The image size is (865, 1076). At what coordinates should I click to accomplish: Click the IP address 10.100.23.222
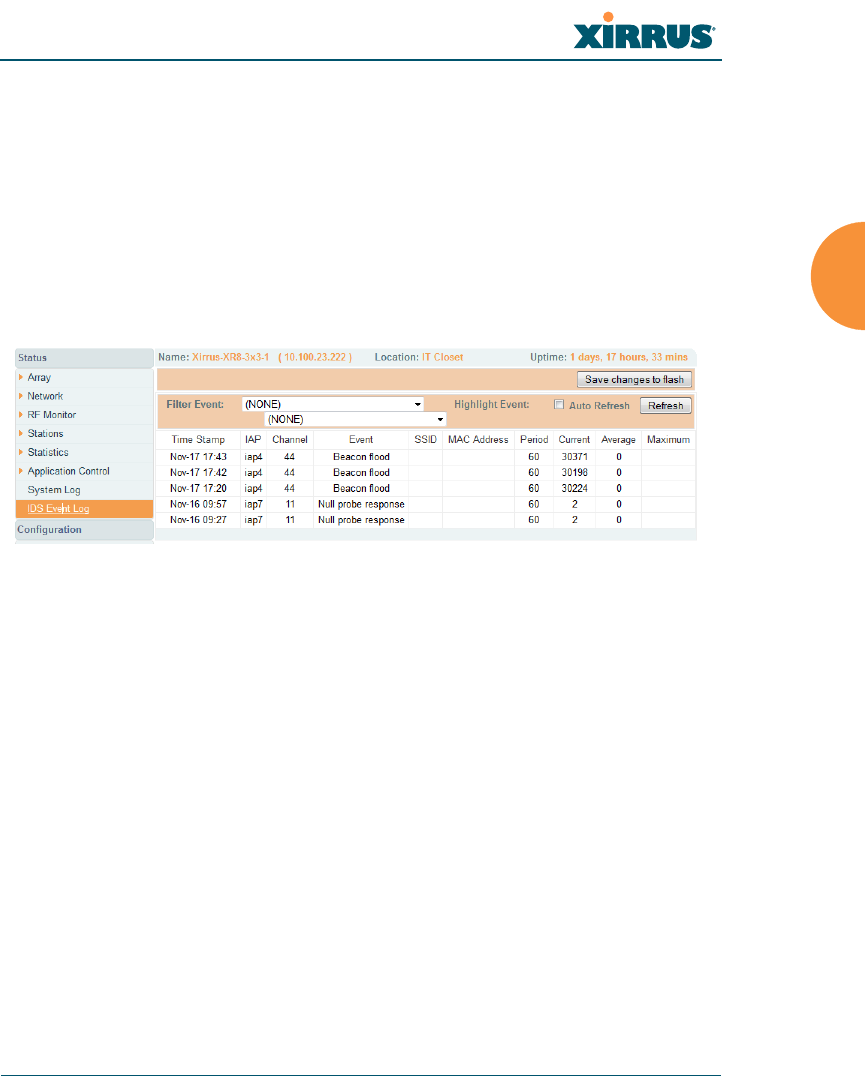click(315, 357)
